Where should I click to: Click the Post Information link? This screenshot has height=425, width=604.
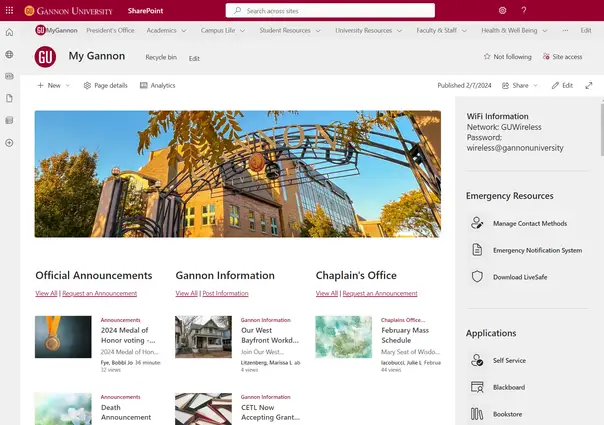pyautogui.click(x=225, y=293)
